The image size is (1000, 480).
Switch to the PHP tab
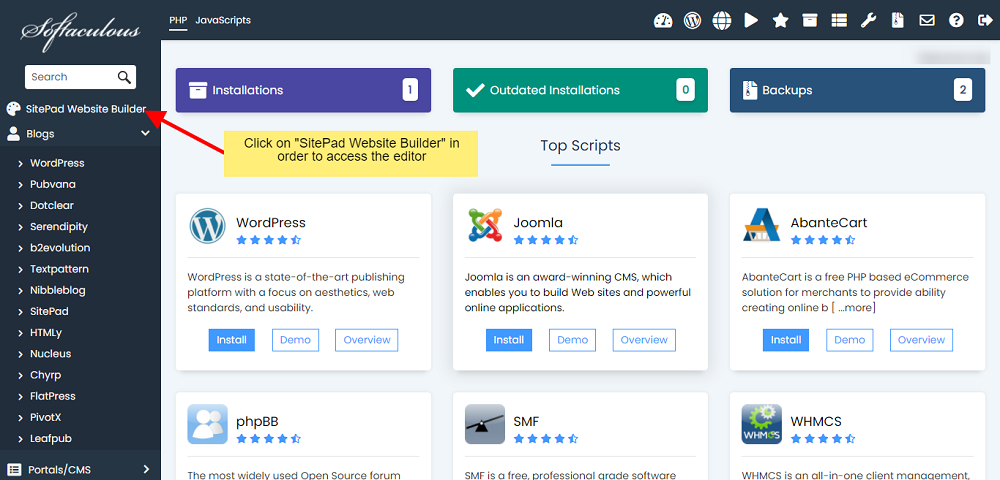point(178,20)
